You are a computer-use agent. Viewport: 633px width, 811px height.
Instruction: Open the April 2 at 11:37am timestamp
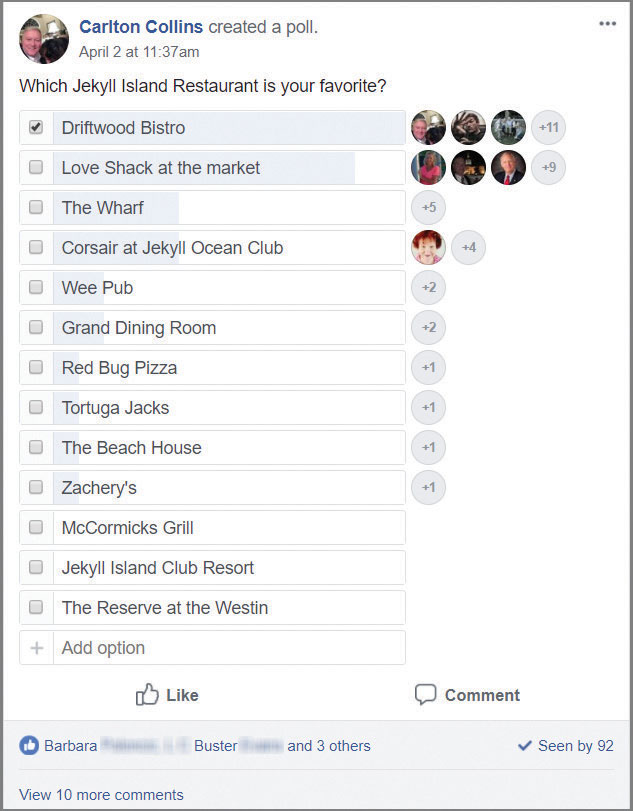[x=139, y=52]
